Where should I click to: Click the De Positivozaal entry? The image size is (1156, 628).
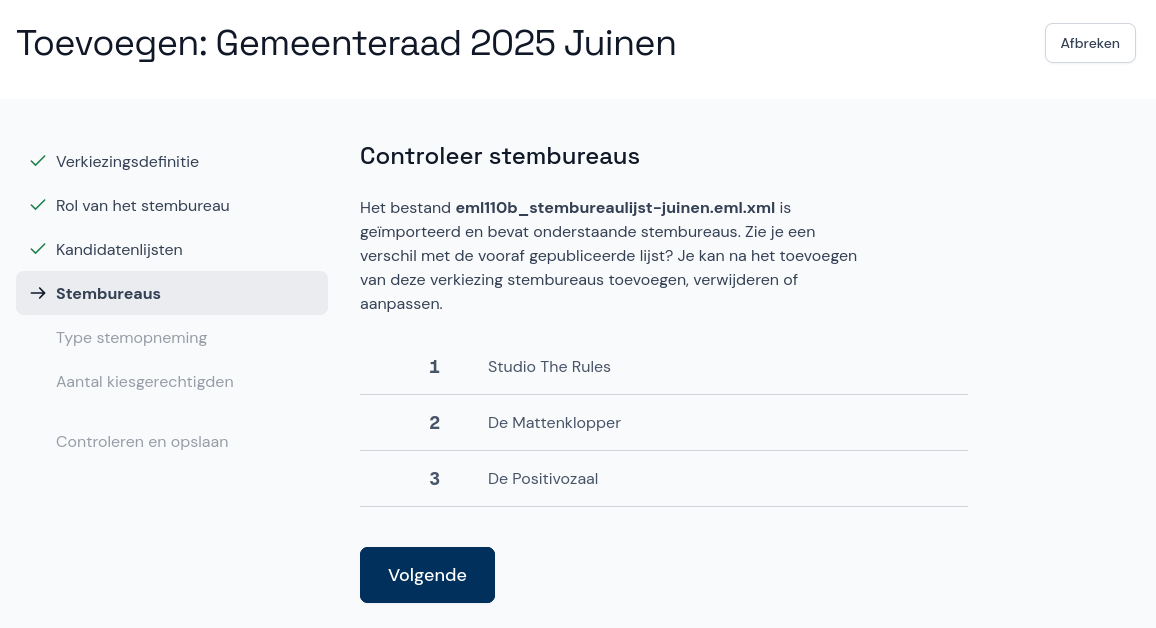pyautogui.click(x=543, y=478)
